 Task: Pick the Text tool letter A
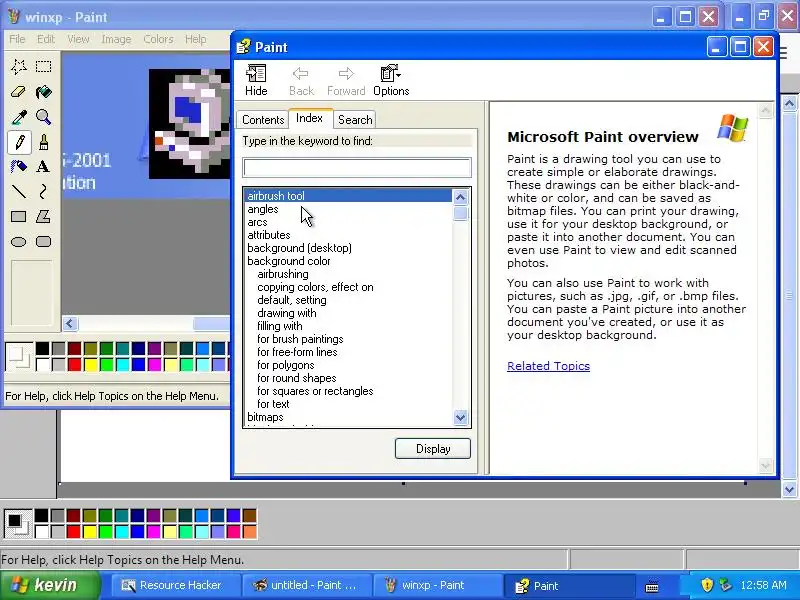(x=43, y=166)
